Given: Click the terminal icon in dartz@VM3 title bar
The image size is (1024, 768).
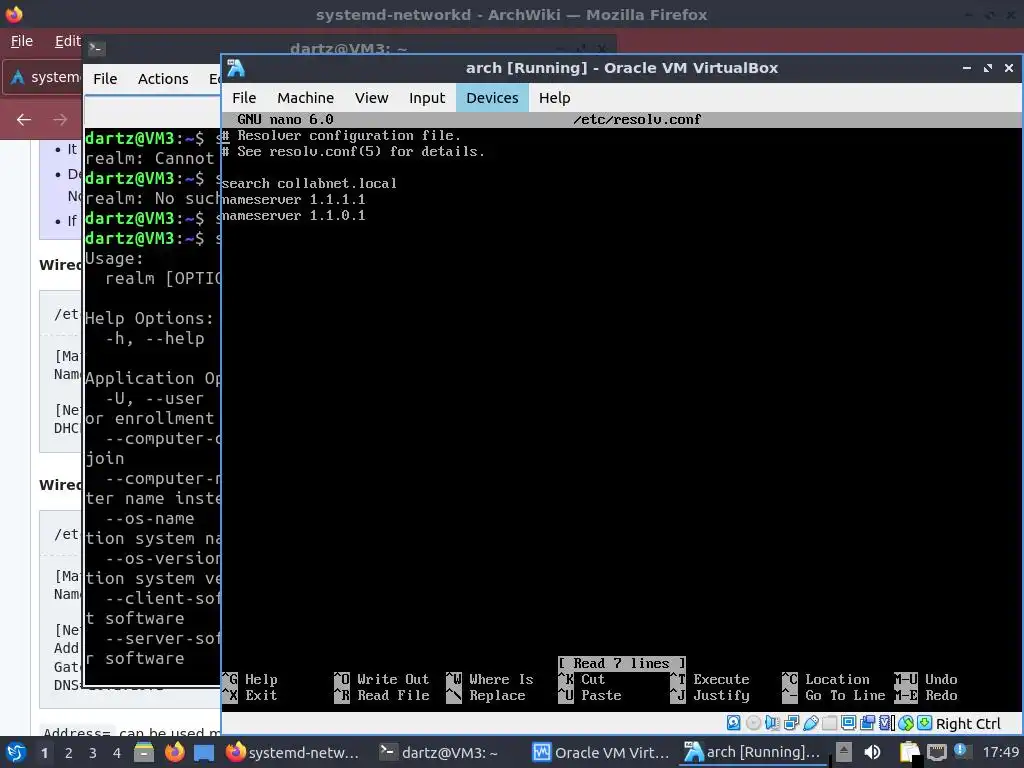Looking at the screenshot, I should tap(97, 48).
